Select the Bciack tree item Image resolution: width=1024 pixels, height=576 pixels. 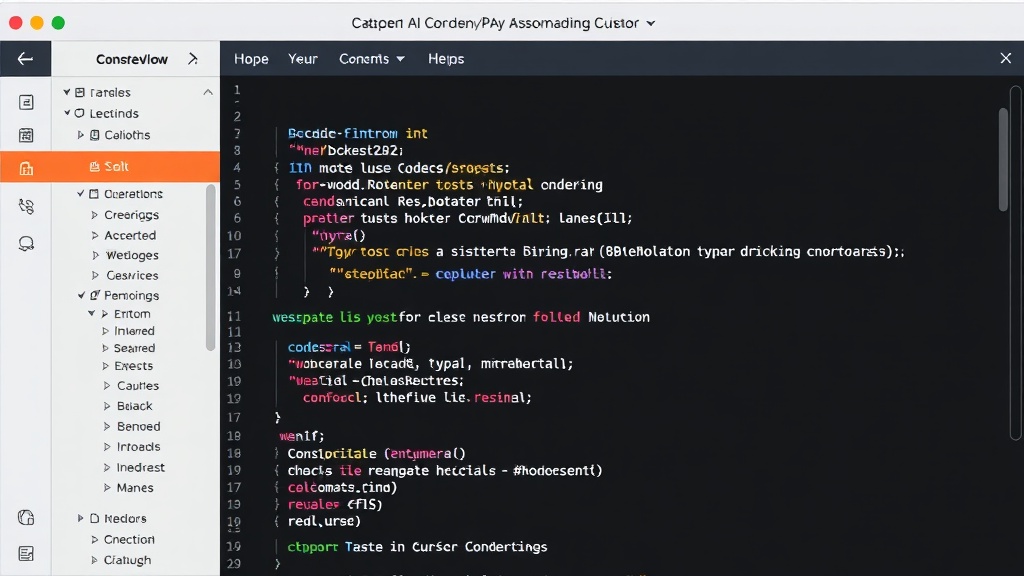point(135,406)
